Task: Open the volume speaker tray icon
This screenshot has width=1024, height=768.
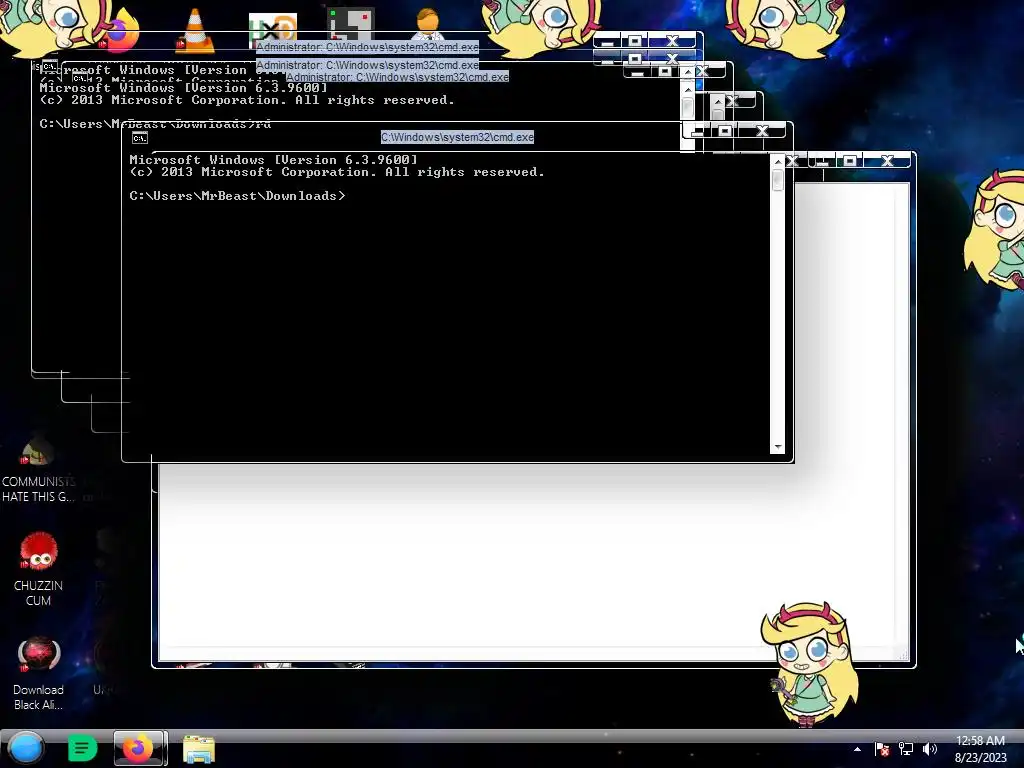Action: [x=929, y=749]
